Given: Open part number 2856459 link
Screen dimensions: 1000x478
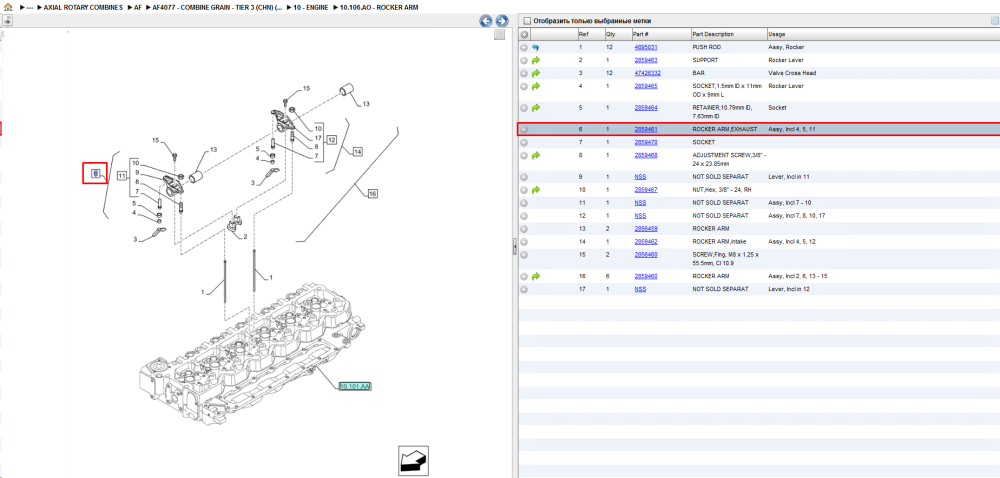Looking at the screenshot, I should pos(645,228).
